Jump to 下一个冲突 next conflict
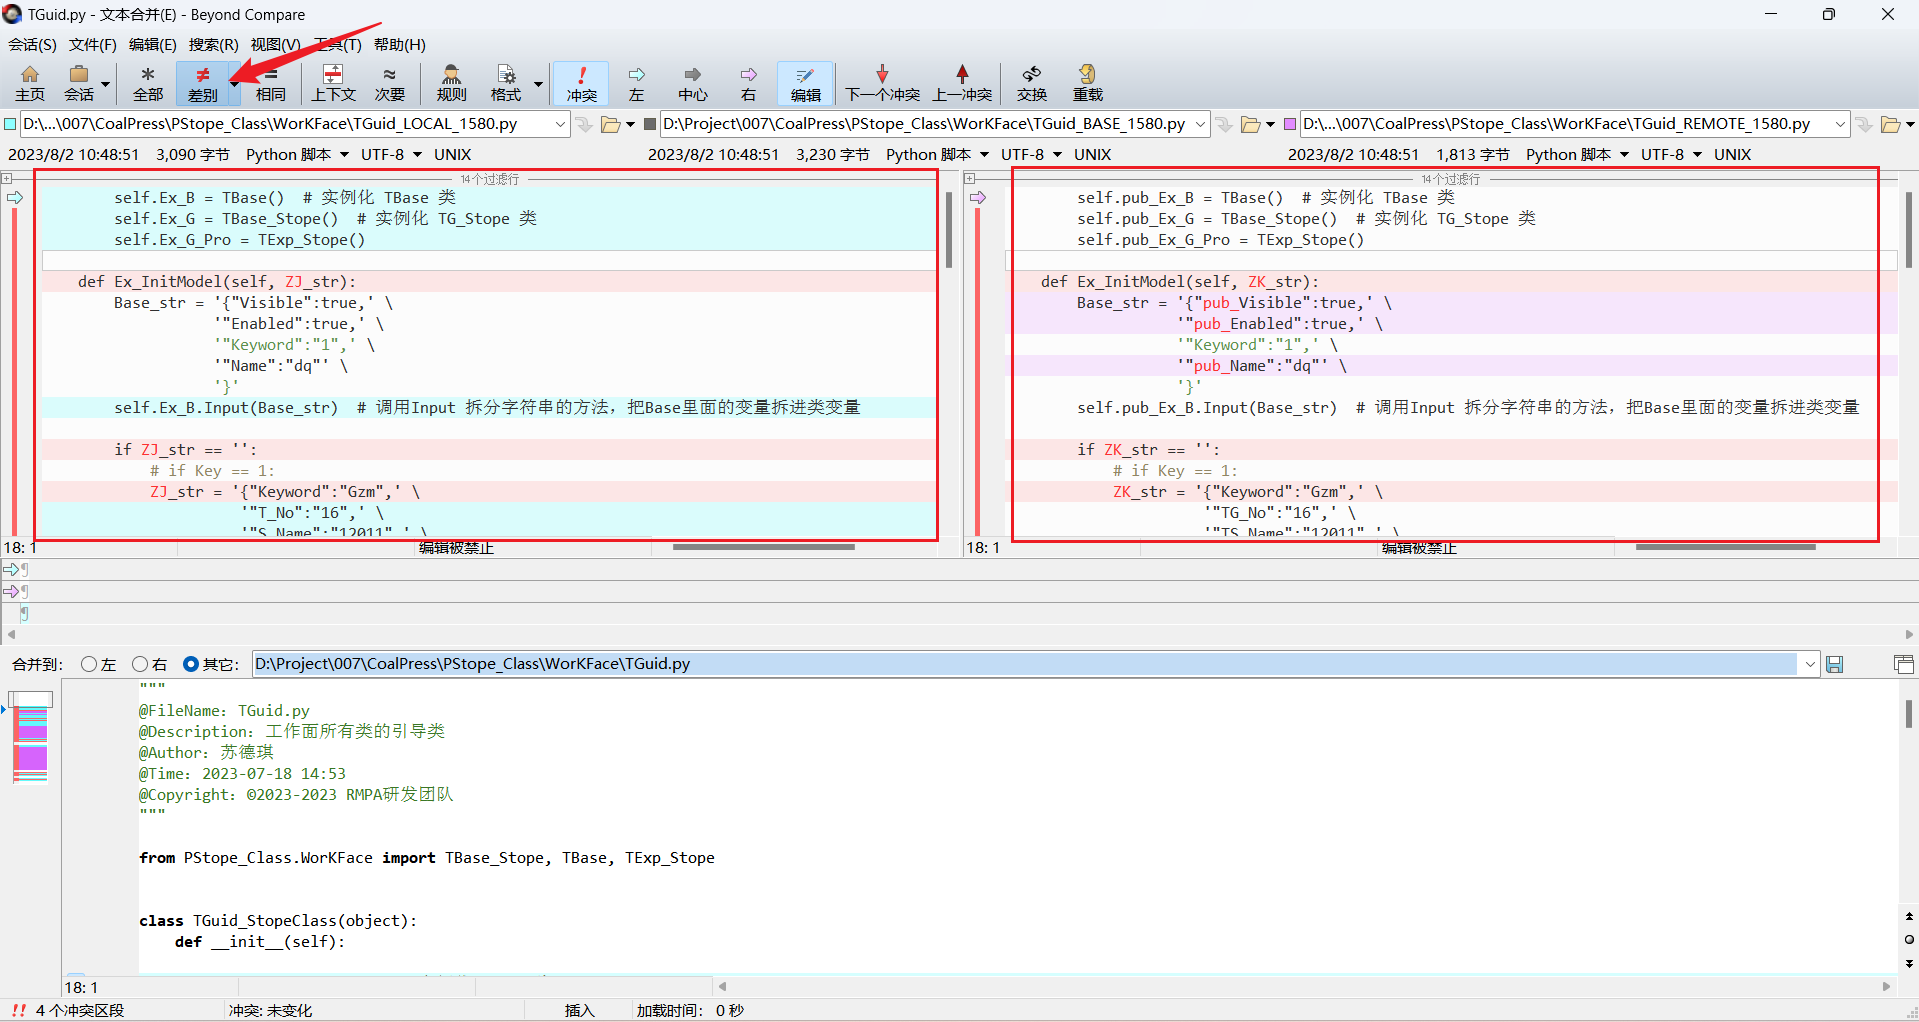This screenshot has height=1022, width=1919. click(882, 83)
